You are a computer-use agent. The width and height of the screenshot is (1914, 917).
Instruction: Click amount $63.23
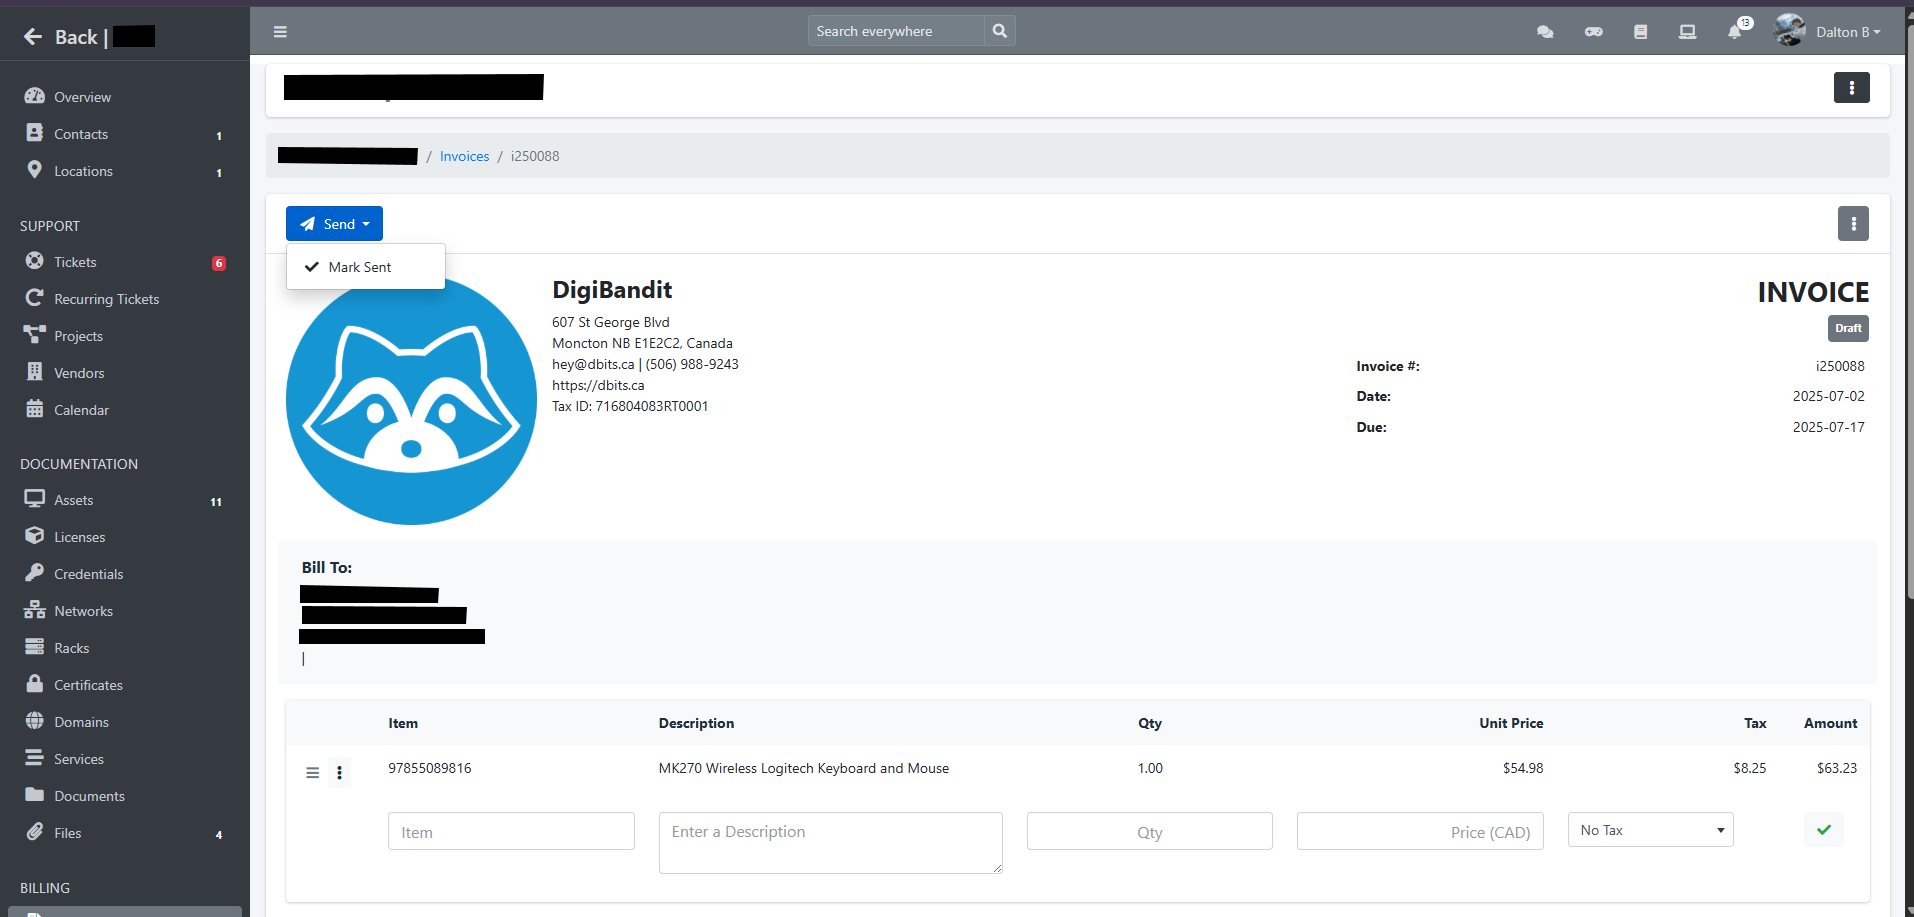[x=1837, y=768]
